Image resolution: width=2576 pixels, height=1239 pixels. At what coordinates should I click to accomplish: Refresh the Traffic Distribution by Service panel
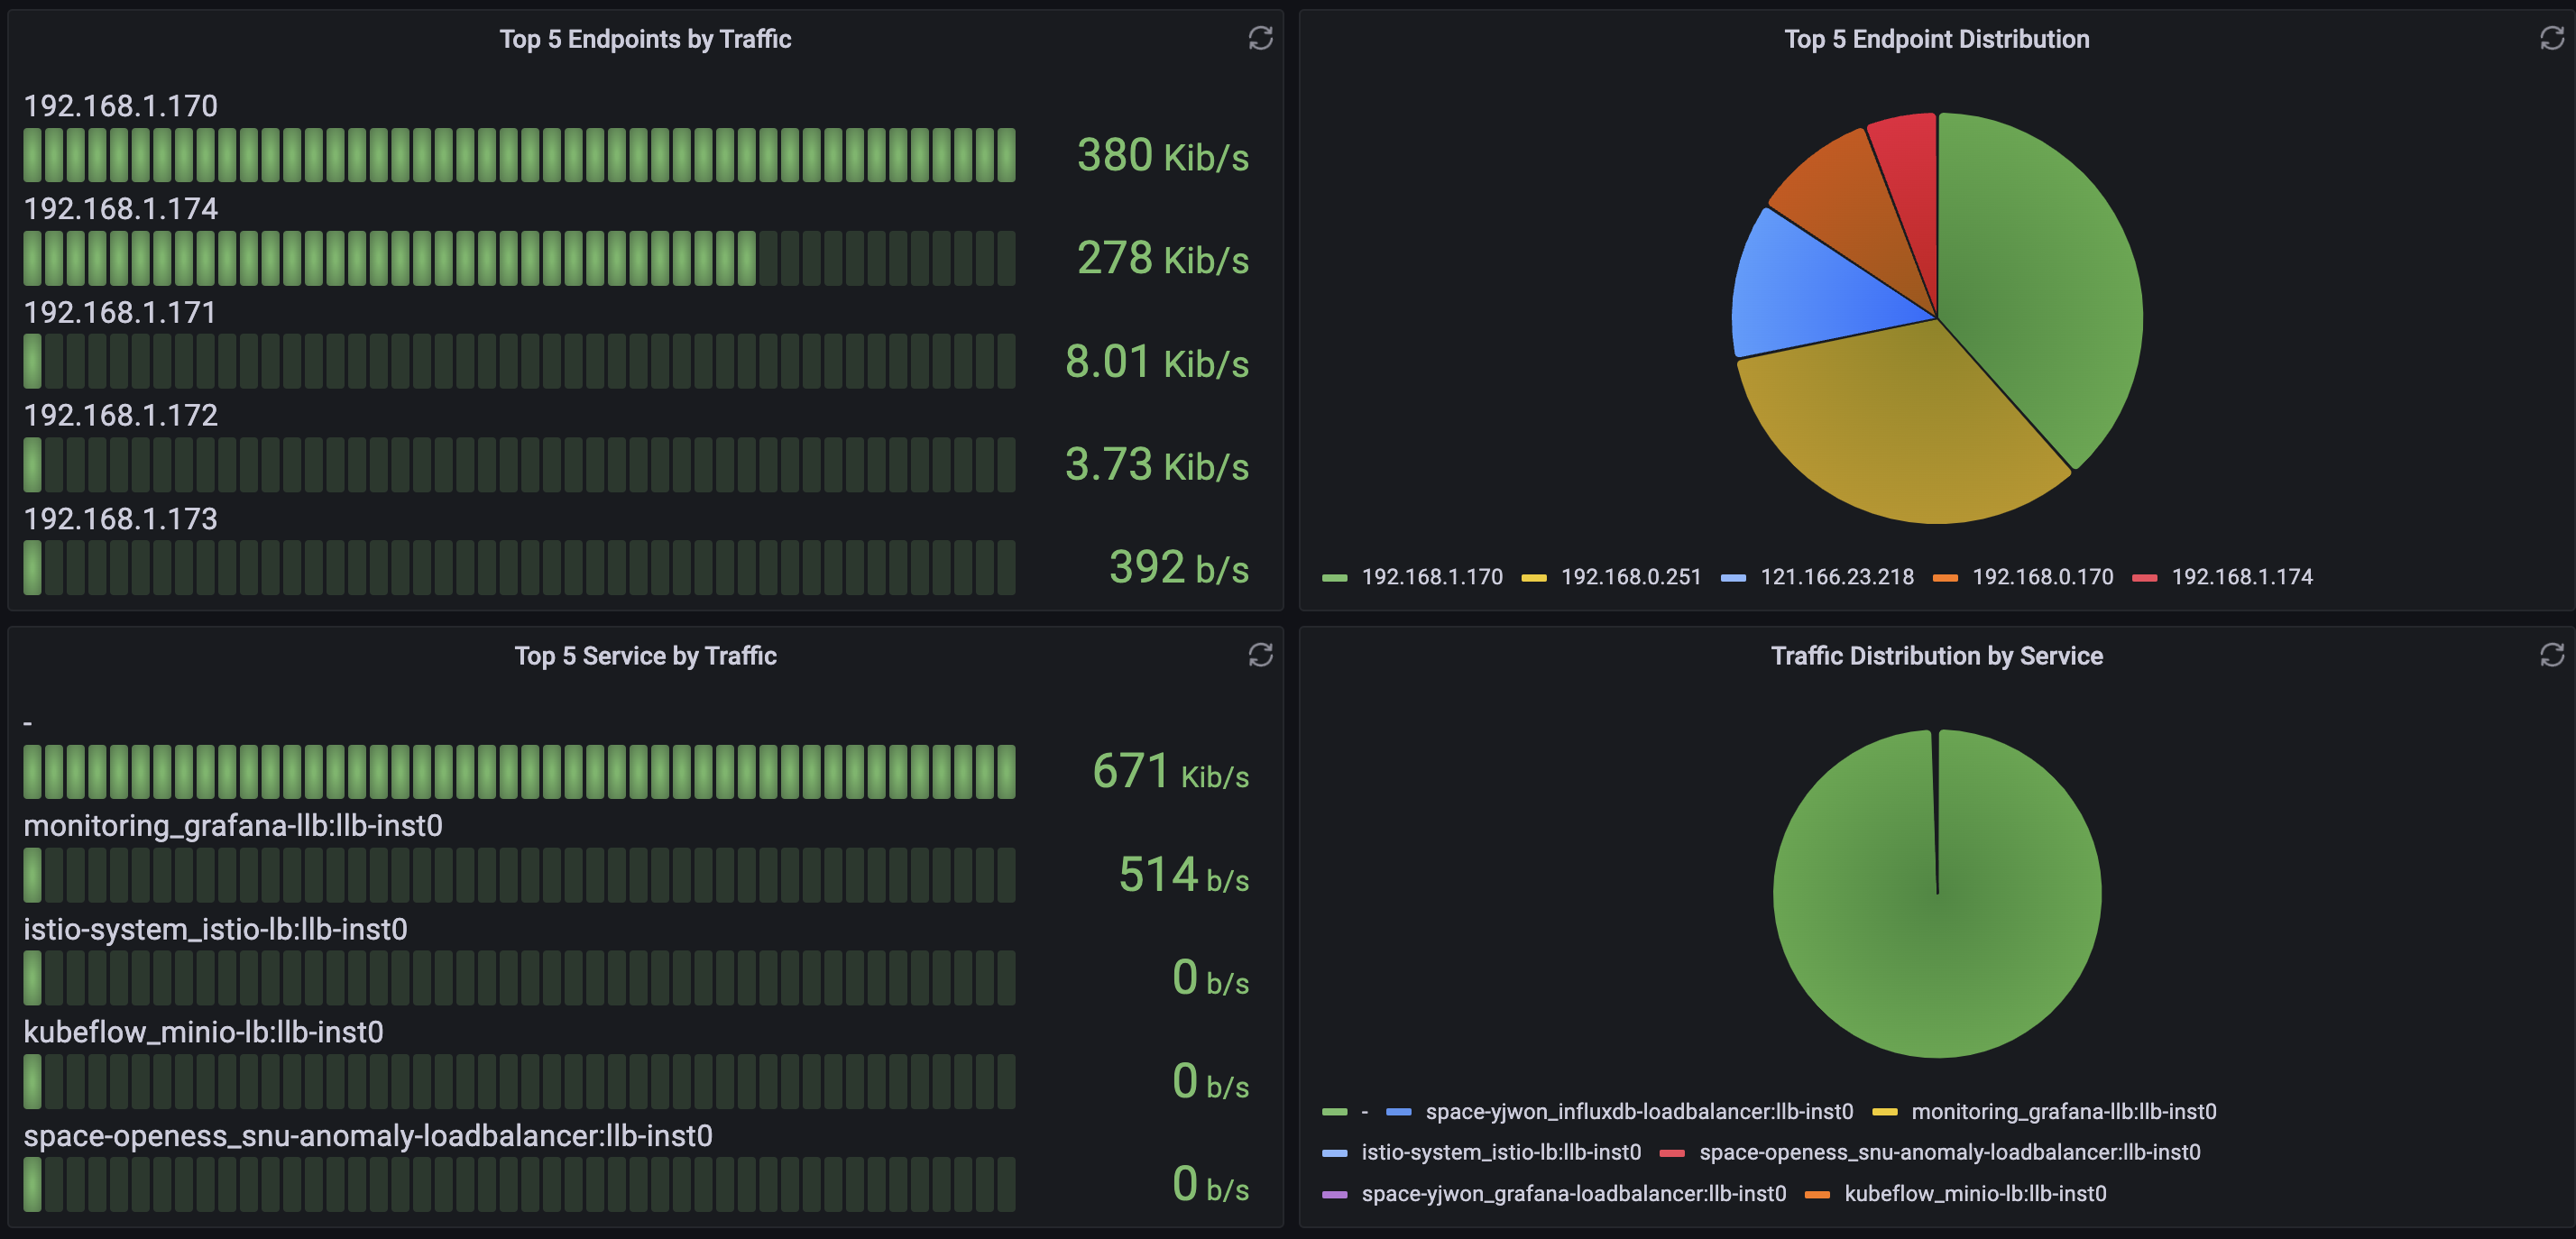2551,655
